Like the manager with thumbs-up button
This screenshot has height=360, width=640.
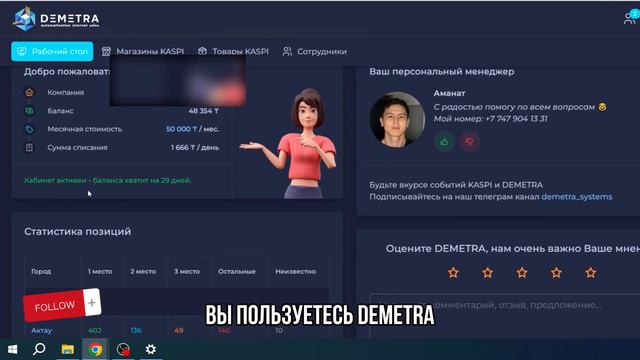click(x=444, y=142)
